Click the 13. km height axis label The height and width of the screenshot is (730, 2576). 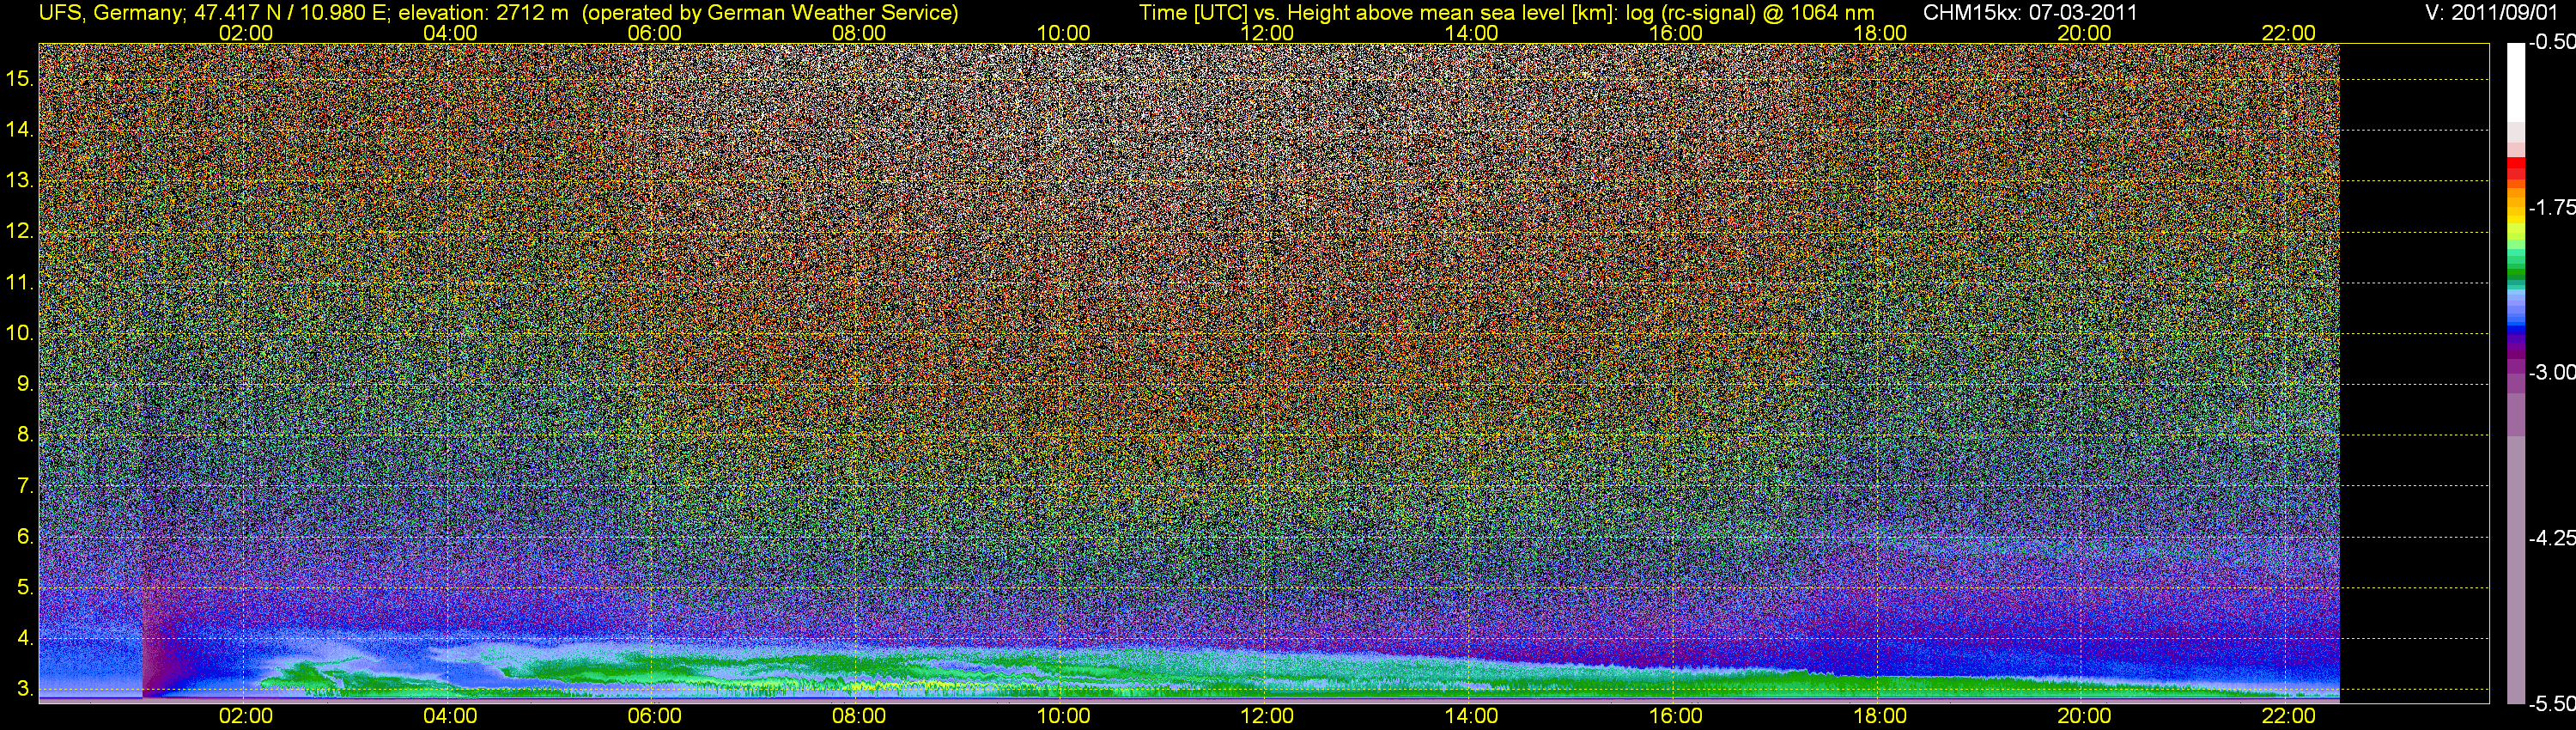click(20, 180)
